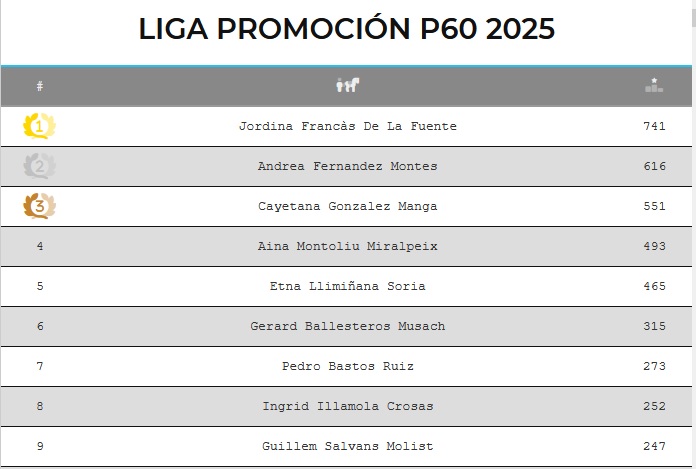This screenshot has width=696, height=469.
Task: Open Andrea Fernandez Montes entry
Action: pyautogui.click(x=347, y=166)
